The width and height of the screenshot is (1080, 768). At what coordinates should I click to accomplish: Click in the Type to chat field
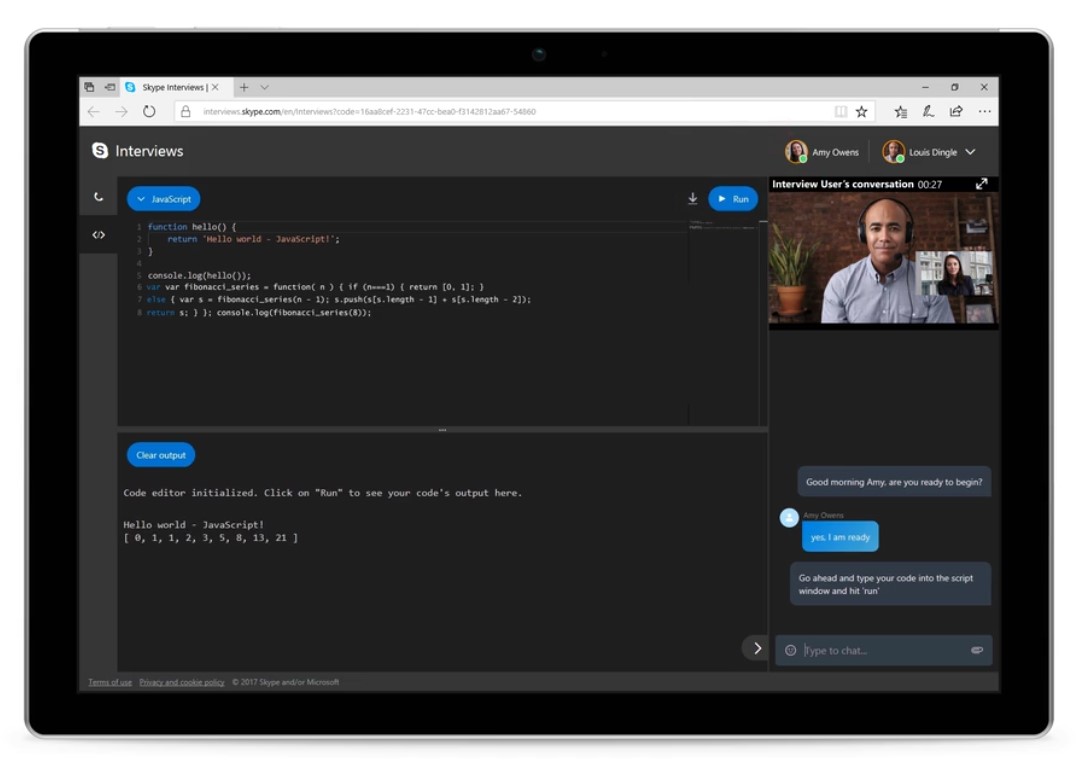[x=884, y=650]
